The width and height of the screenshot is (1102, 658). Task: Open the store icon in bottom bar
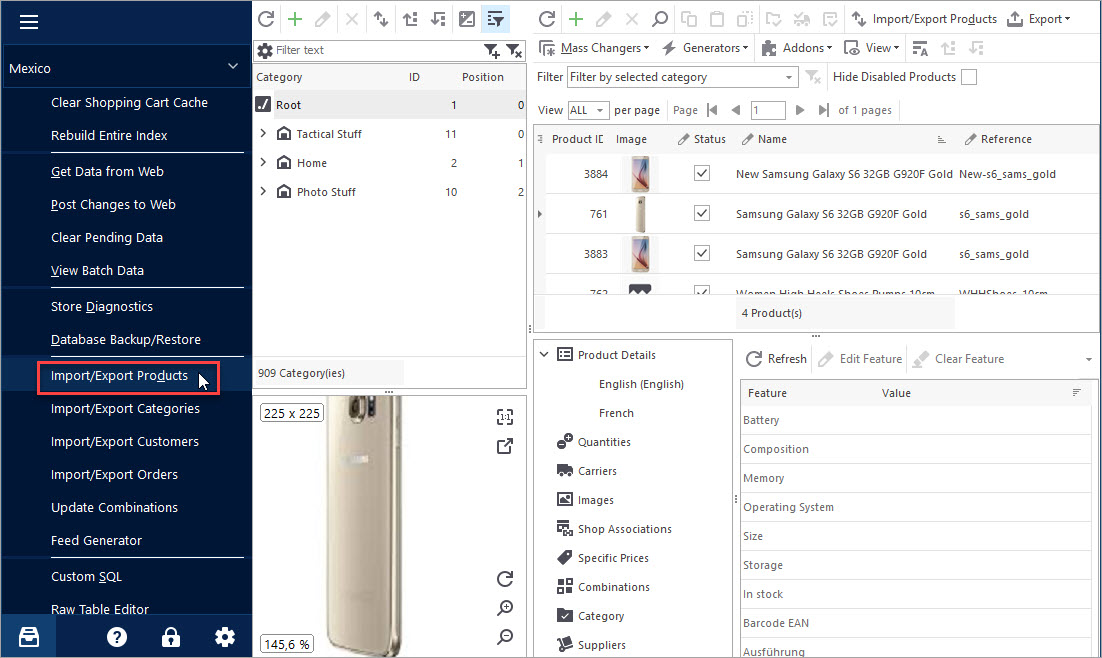[x=29, y=637]
